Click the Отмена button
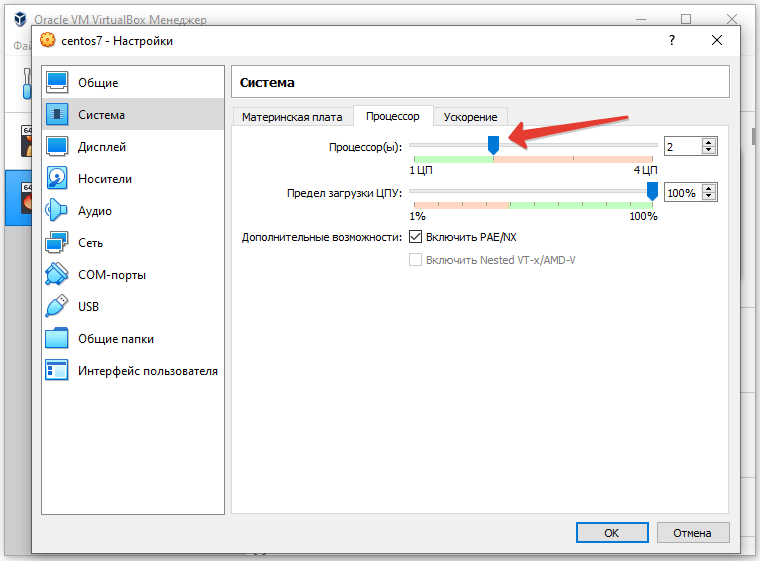Viewport: 760px width, 561px height. coord(691,533)
